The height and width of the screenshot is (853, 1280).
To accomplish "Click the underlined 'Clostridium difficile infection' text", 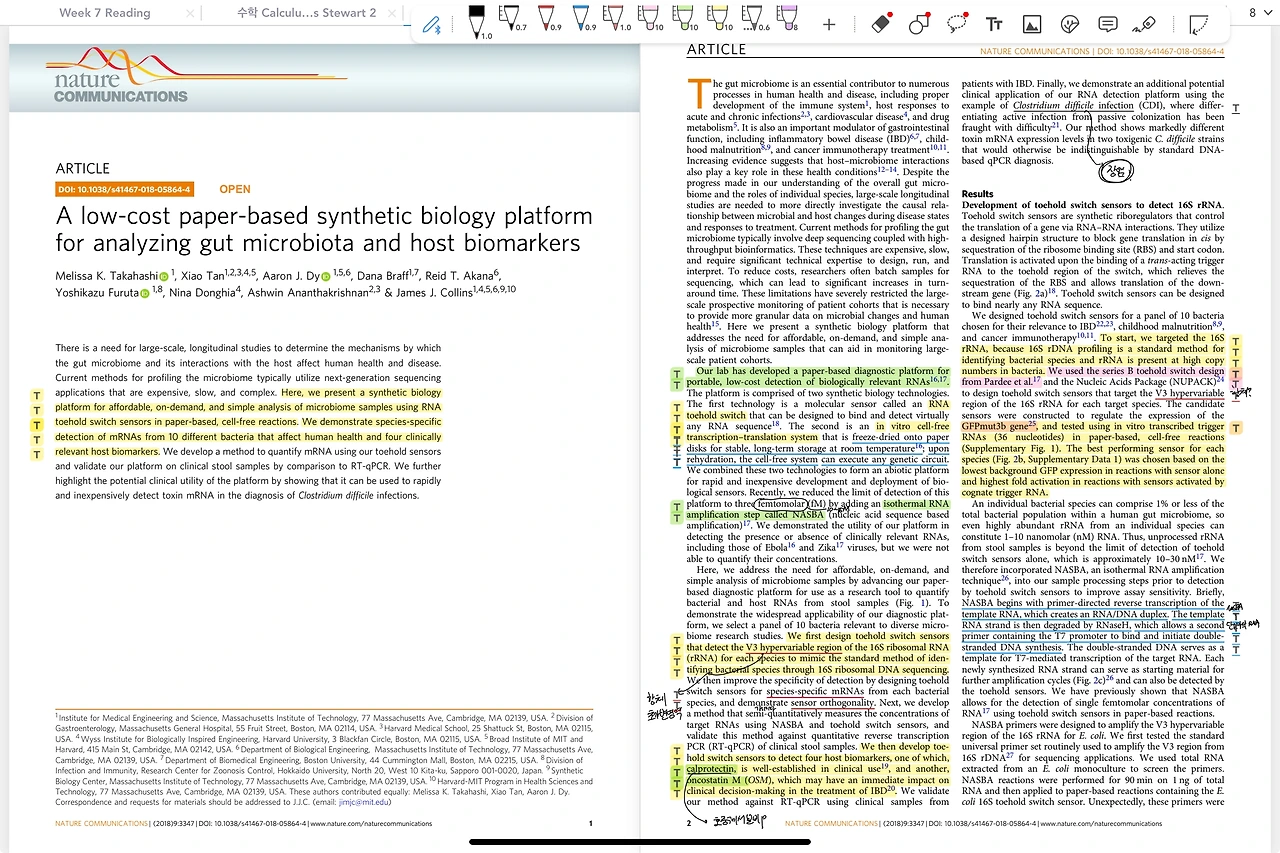I will [x=1073, y=106].
